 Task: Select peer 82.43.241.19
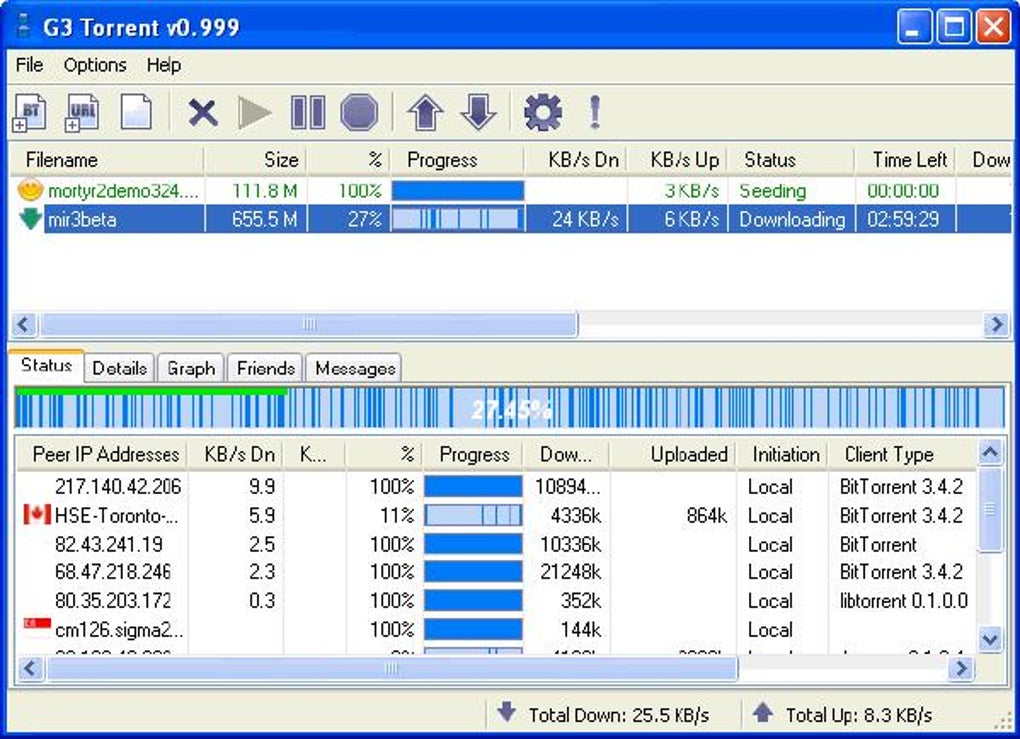496,544
